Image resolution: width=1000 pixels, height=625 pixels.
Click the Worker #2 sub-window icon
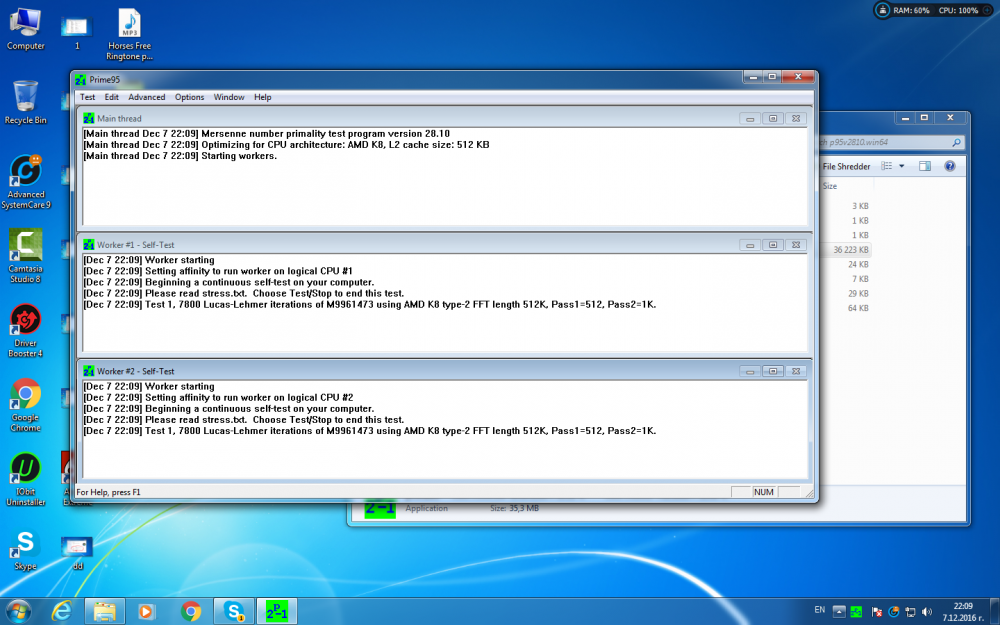tap(89, 371)
